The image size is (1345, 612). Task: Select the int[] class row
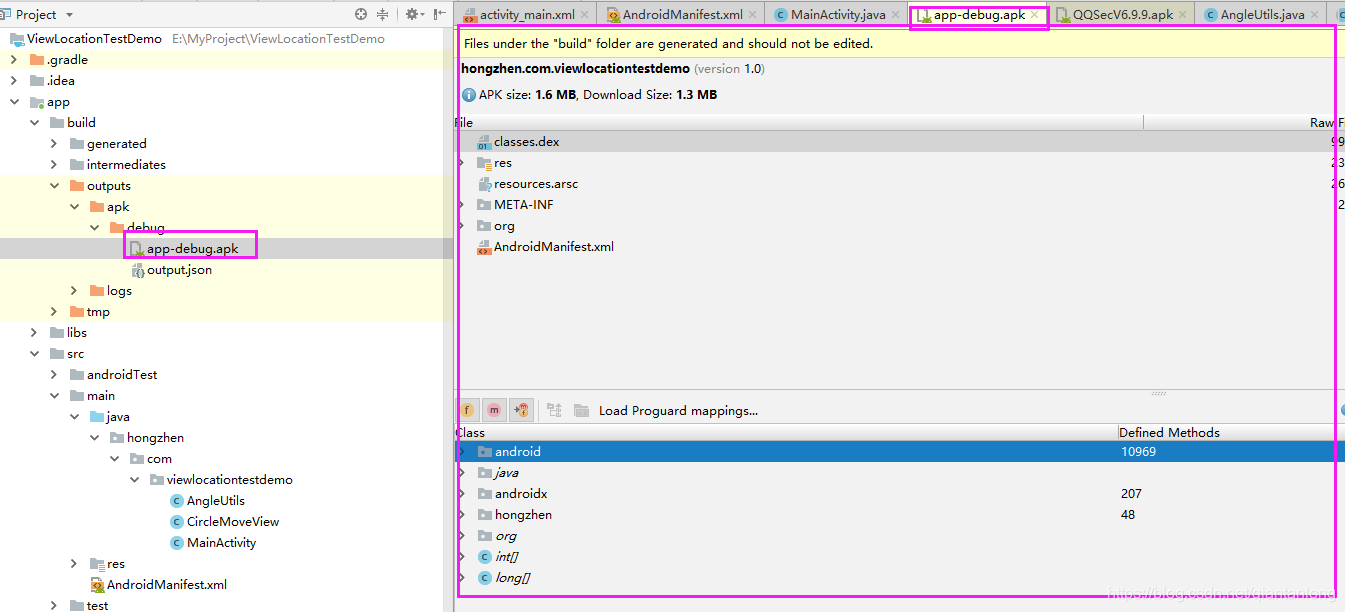click(x=897, y=557)
